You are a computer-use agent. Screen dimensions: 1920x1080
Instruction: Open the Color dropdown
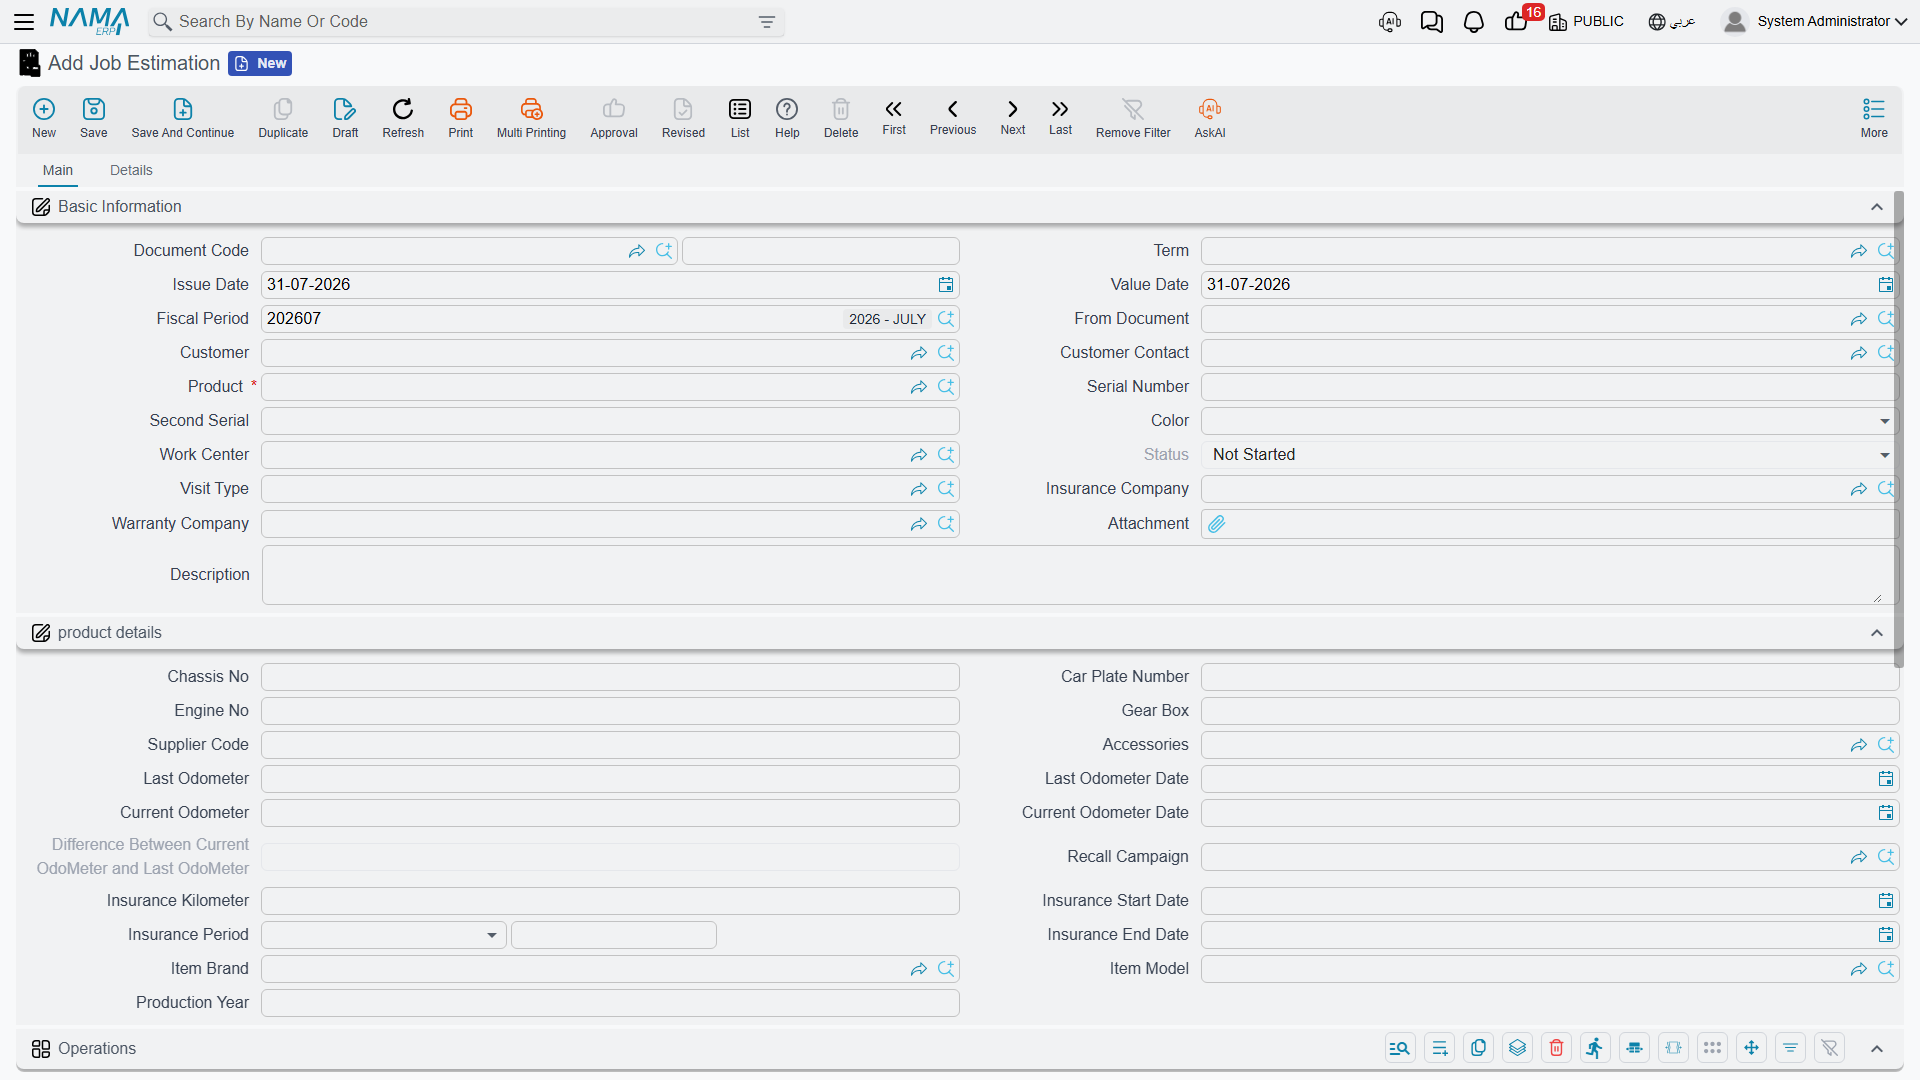click(x=1885, y=421)
